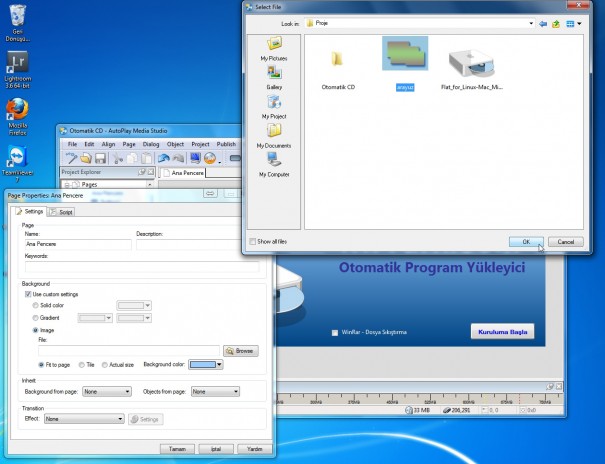Toggle the Show all files checkbox
The width and height of the screenshot is (605, 464).
coord(253,241)
